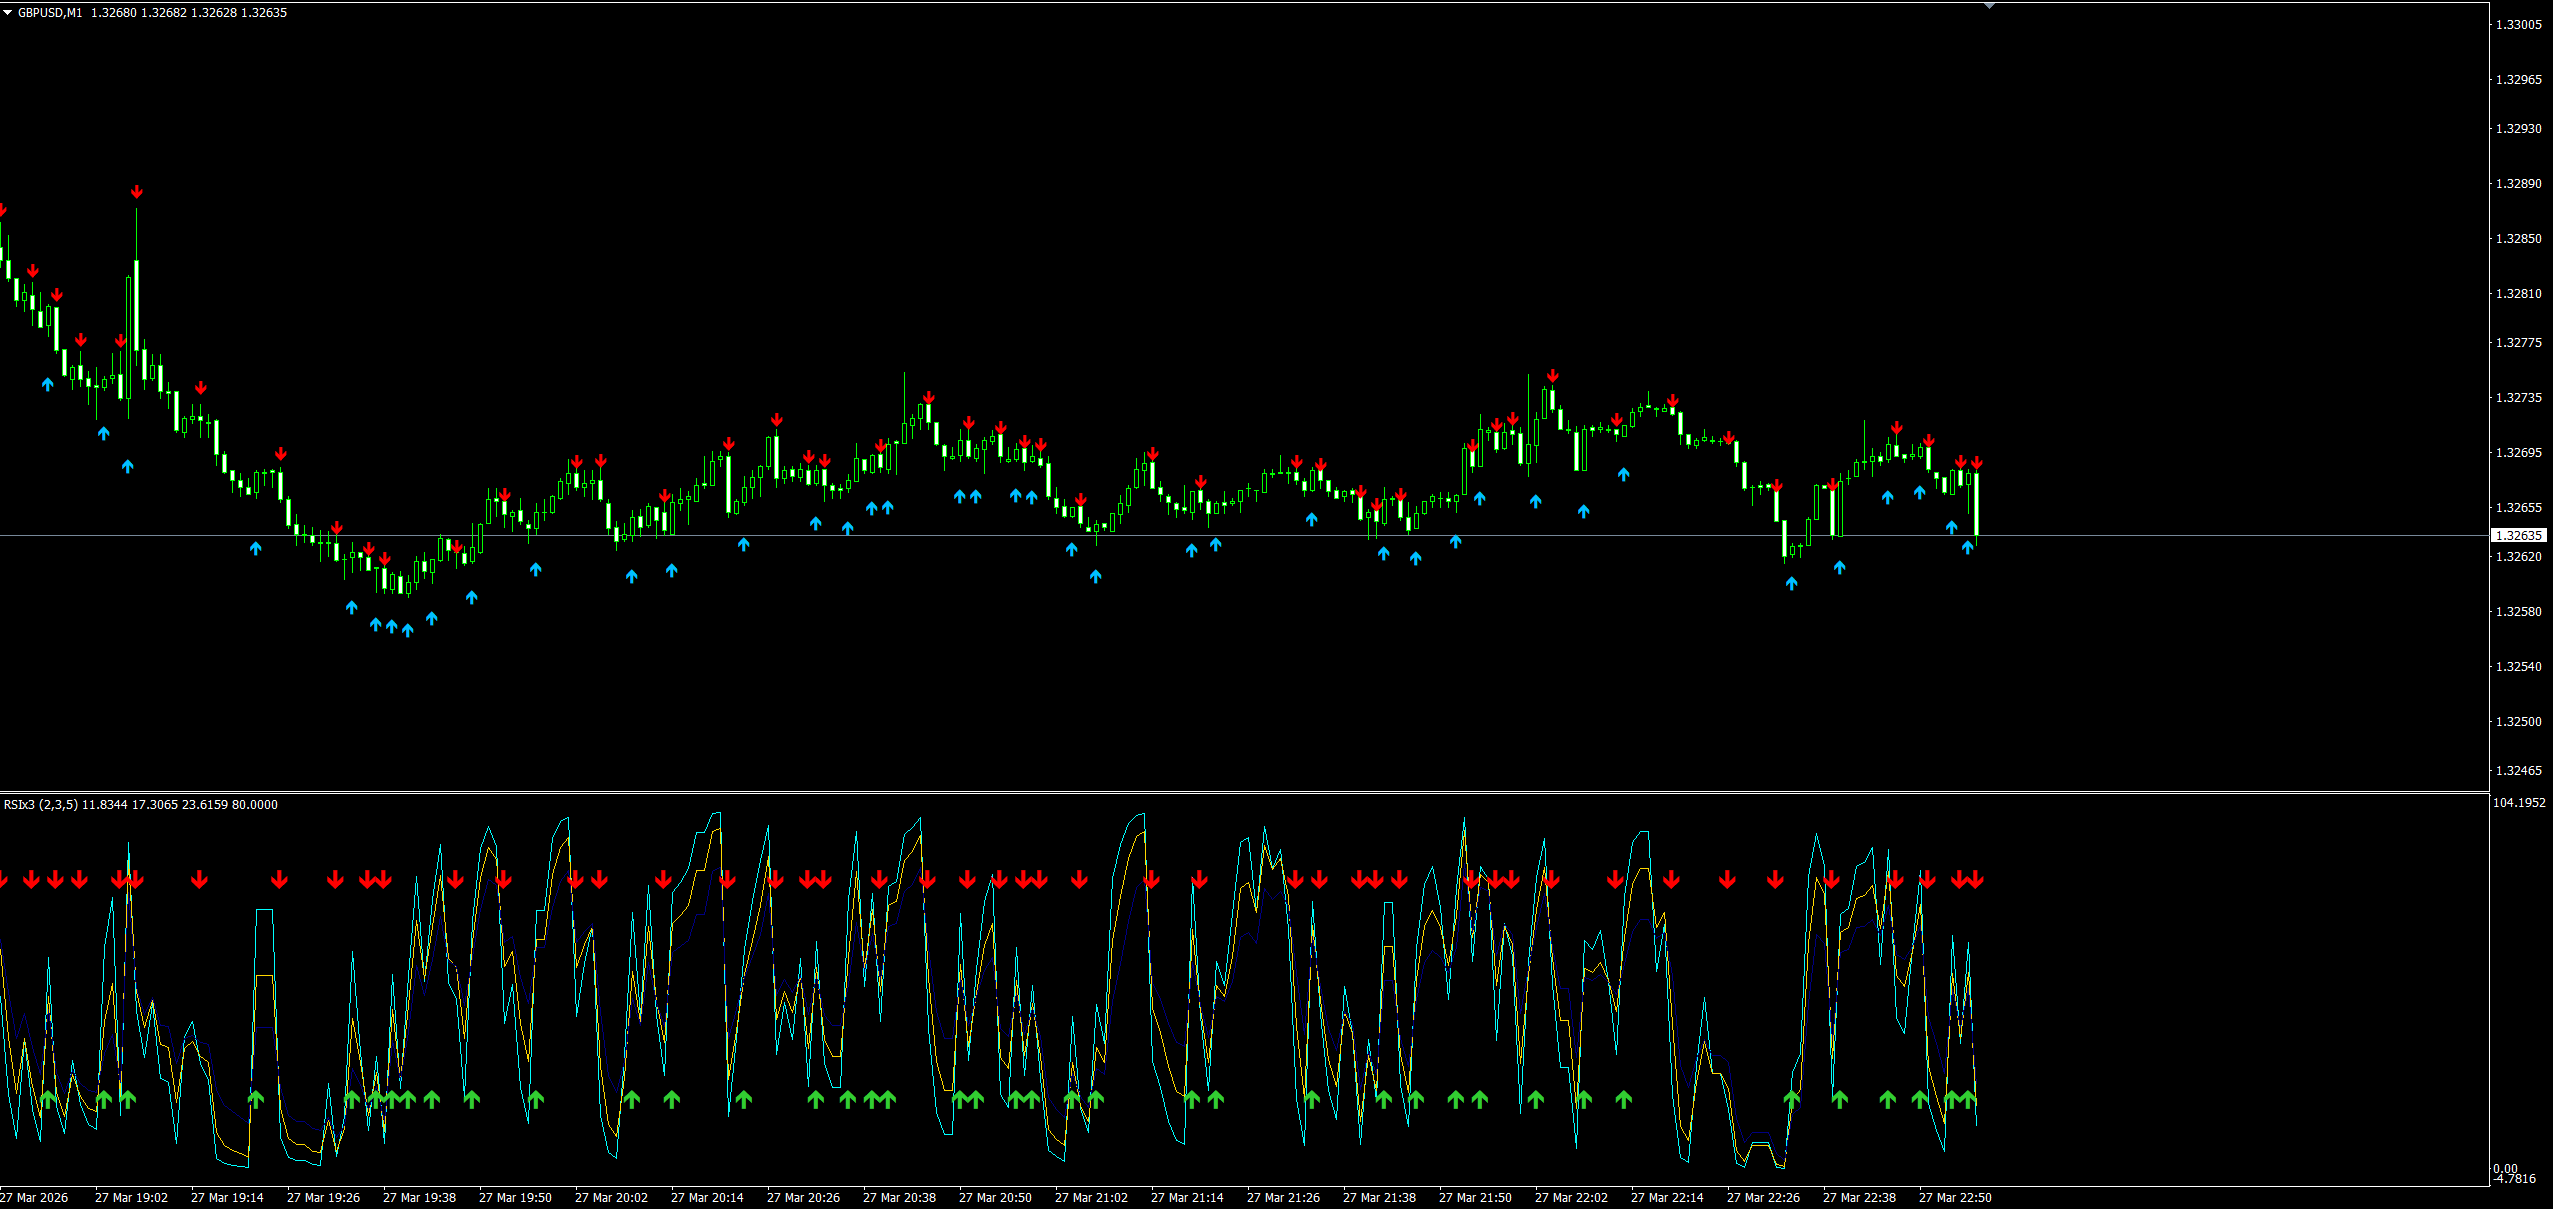Click red arrow above the 22:02 peak candle
Screen dimensions: 2553x1209
click(1552, 376)
